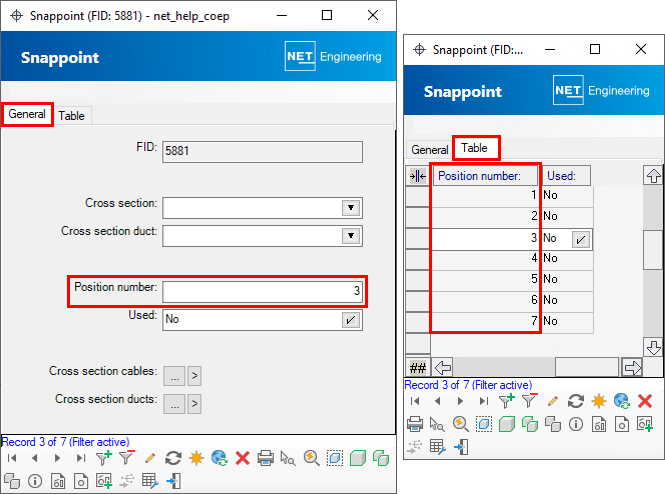The width and height of the screenshot is (665, 494).
Task: Switch to Table tab in left Snappoint window
Action: (x=71, y=115)
